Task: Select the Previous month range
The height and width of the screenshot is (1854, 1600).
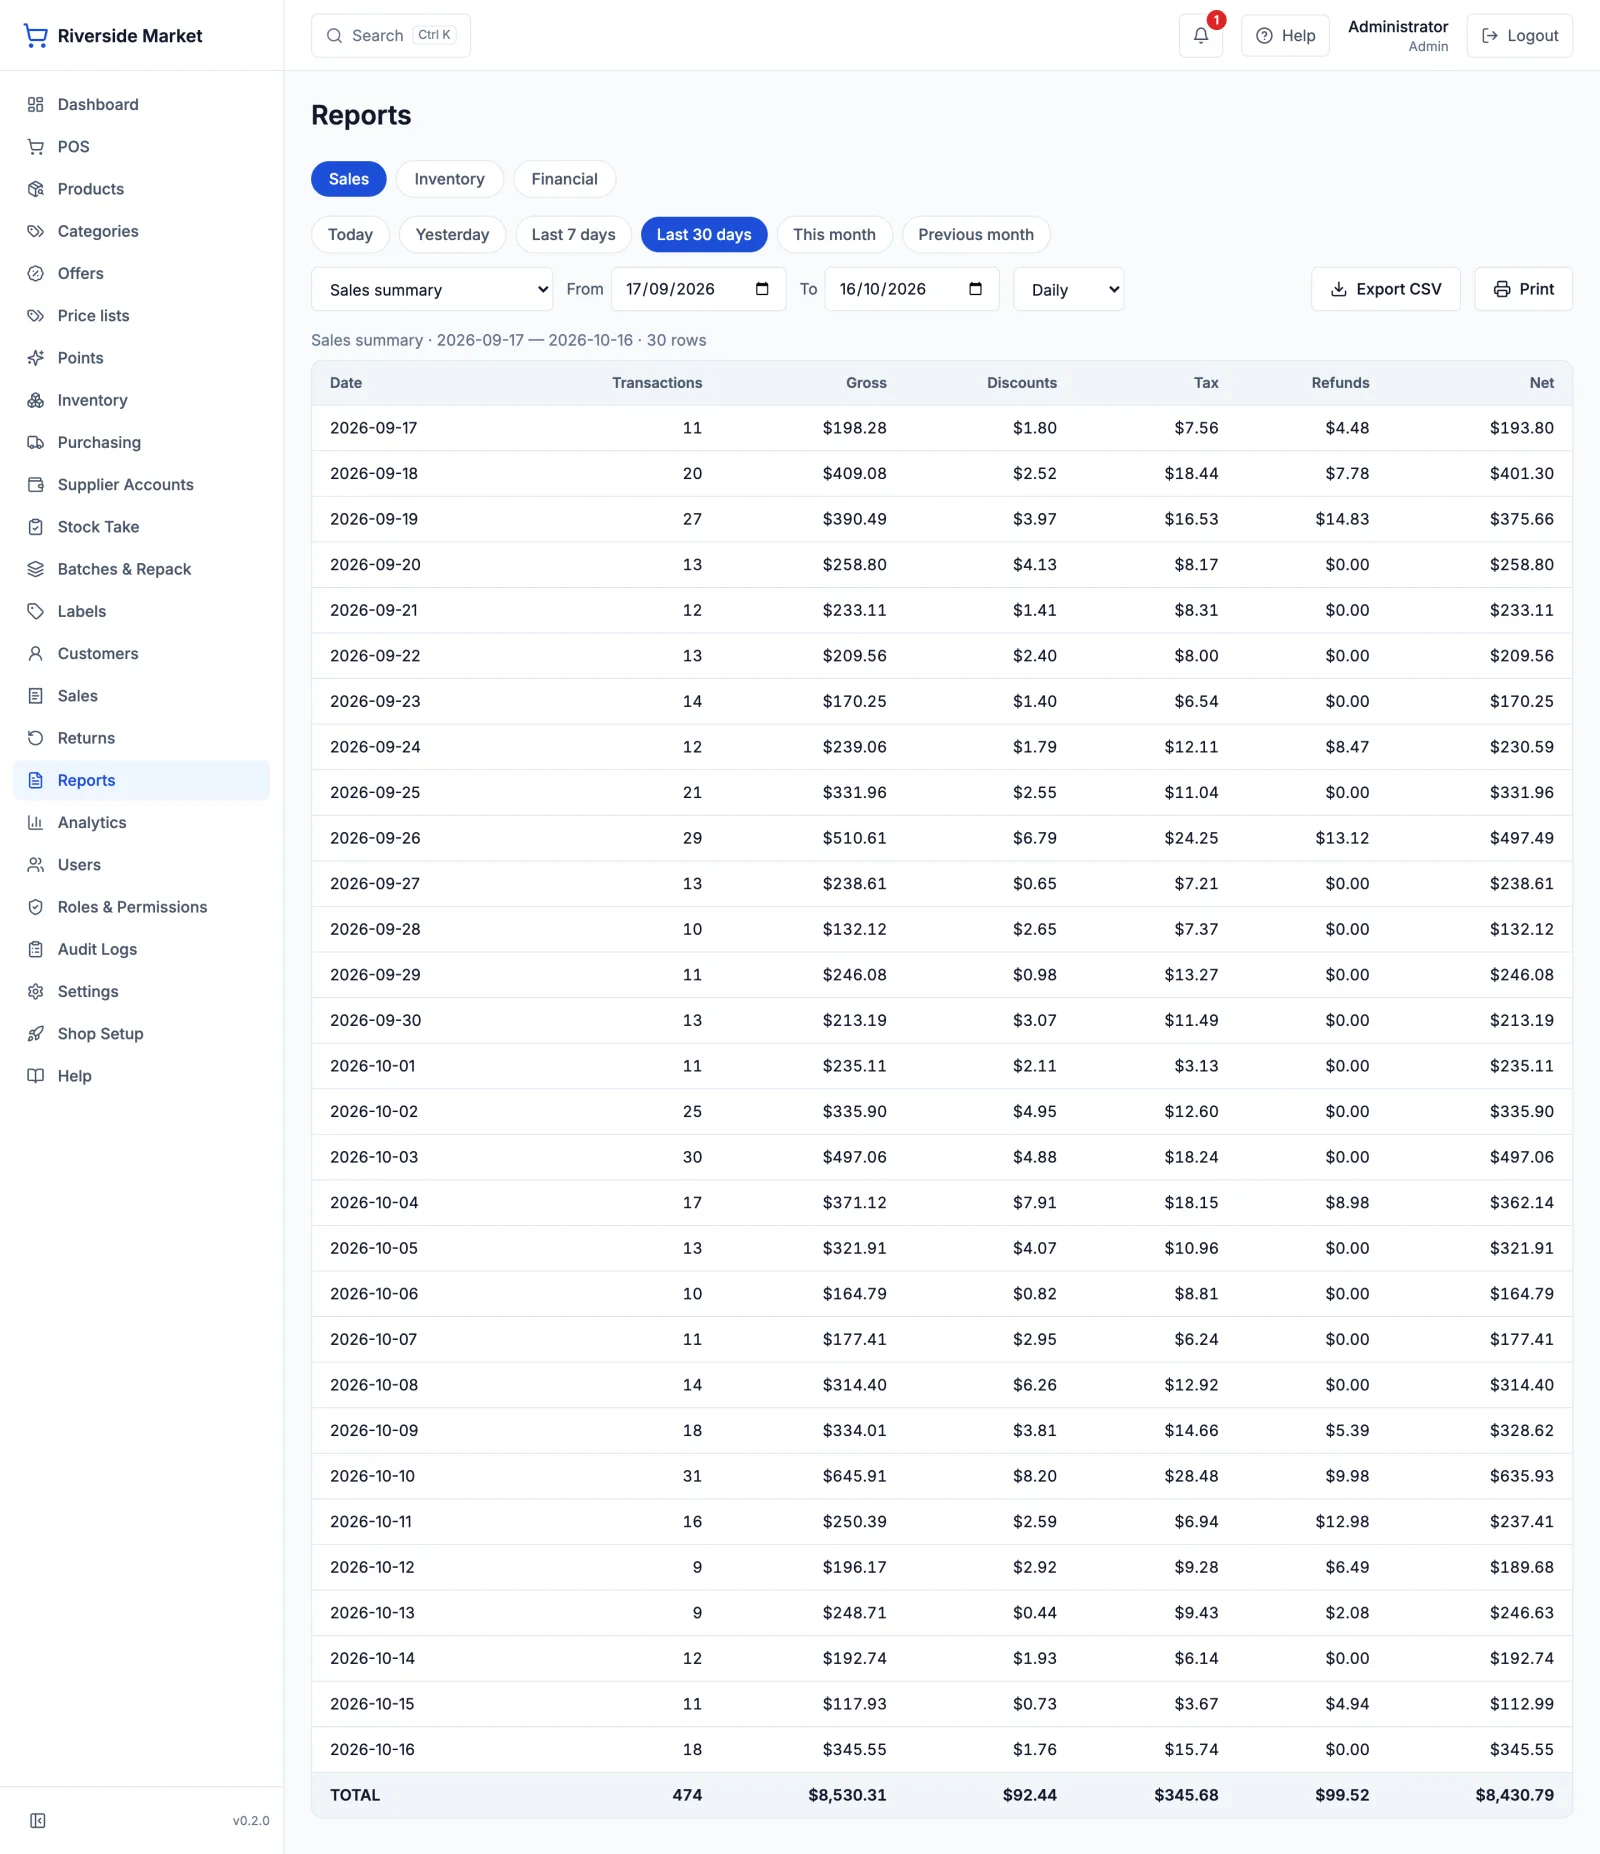Action: pyautogui.click(x=976, y=235)
